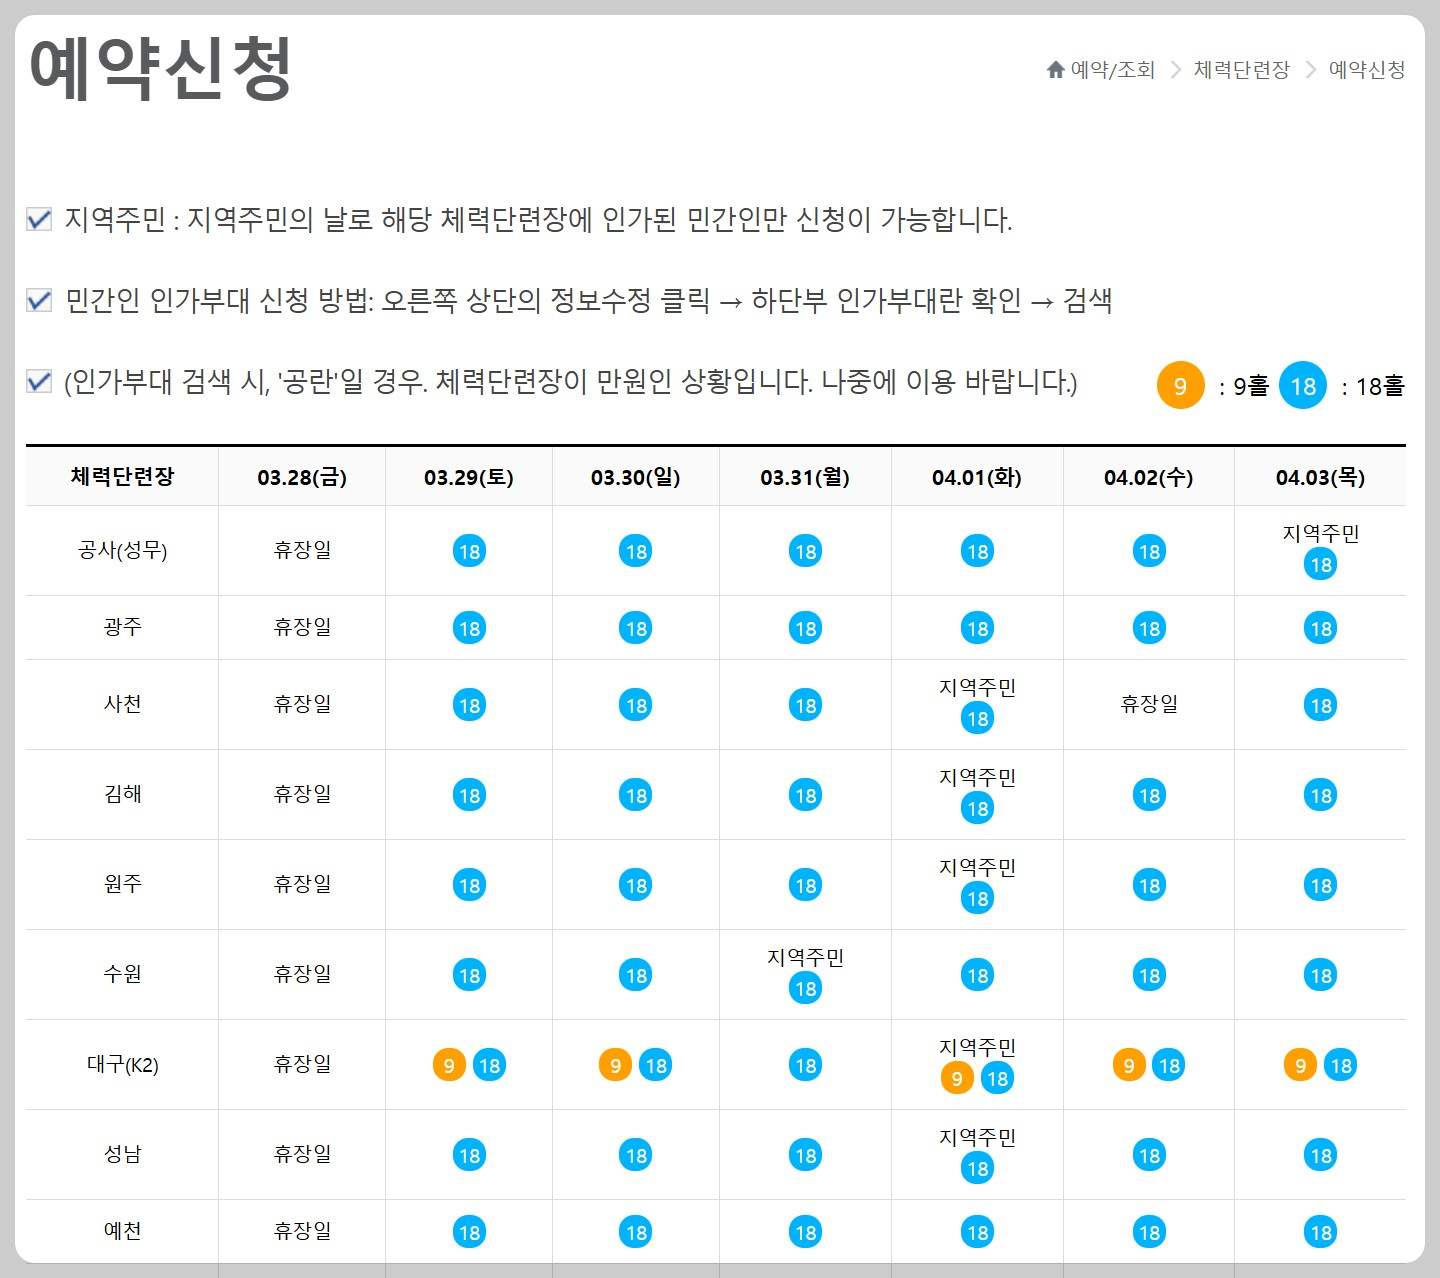This screenshot has height=1278, width=1440.
Task: Click the 9-hole icon on 대구(K2) 지역주민 day
Action: [959, 1078]
